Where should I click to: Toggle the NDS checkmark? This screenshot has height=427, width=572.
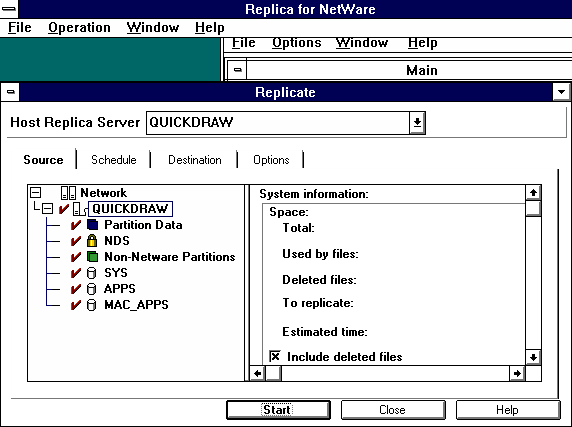pos(76,241)
